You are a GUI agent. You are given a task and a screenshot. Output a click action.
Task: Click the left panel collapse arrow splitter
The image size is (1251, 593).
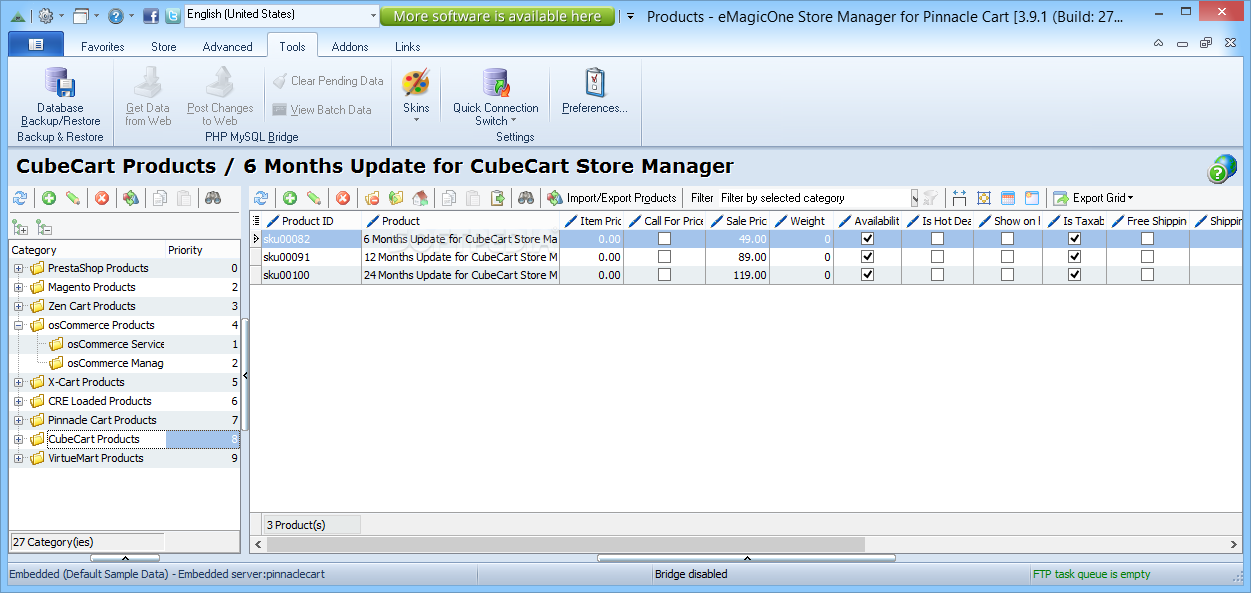pyautogui.click(x=245, y=375)
